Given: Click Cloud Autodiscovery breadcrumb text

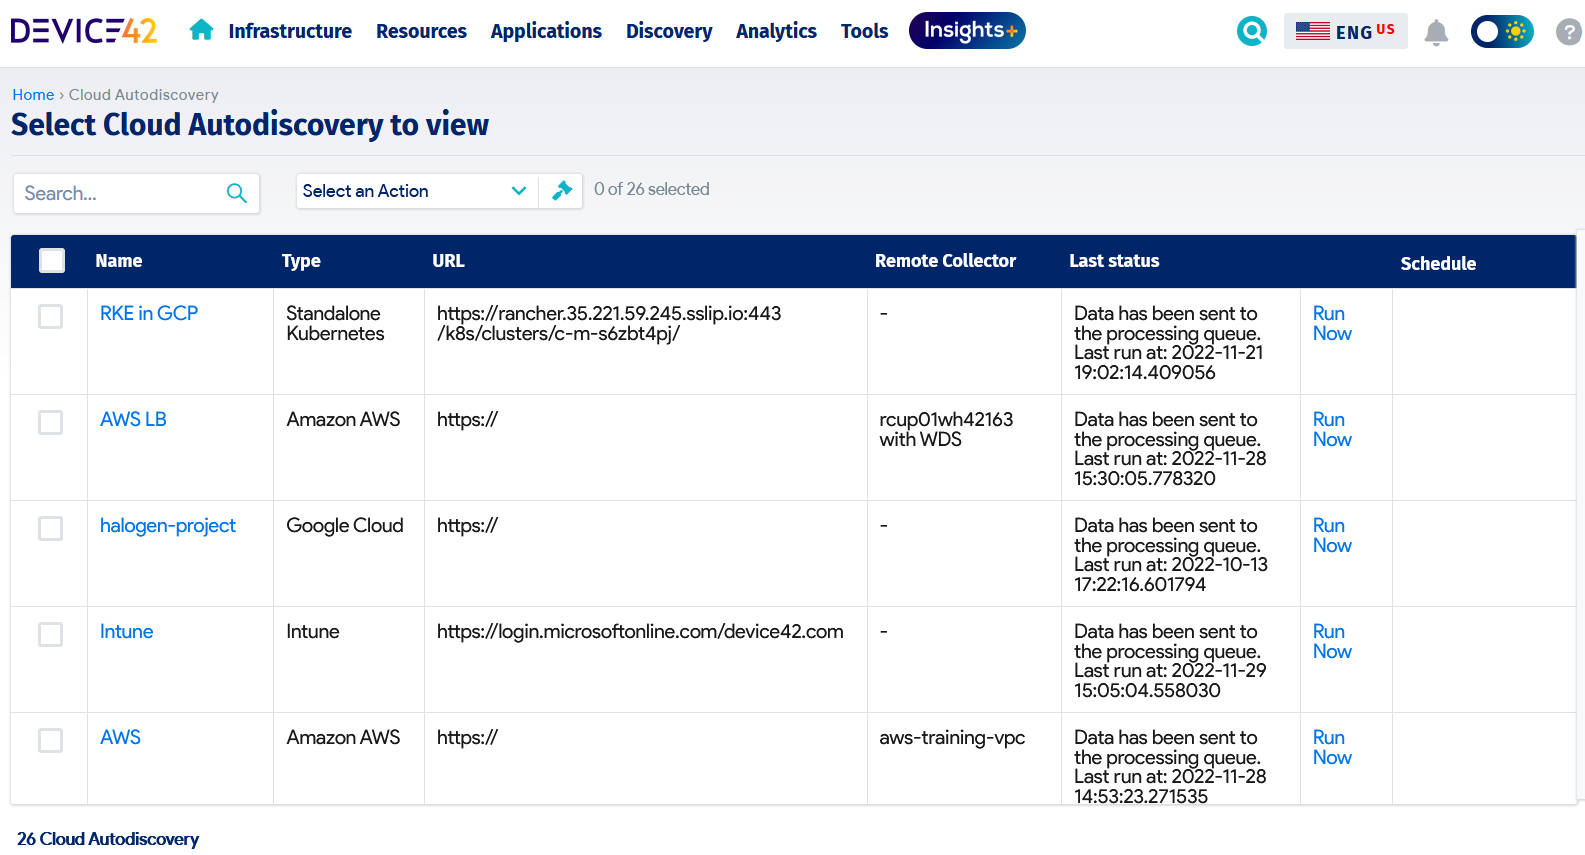Looking at the screenshot, I should coord(144,94).
